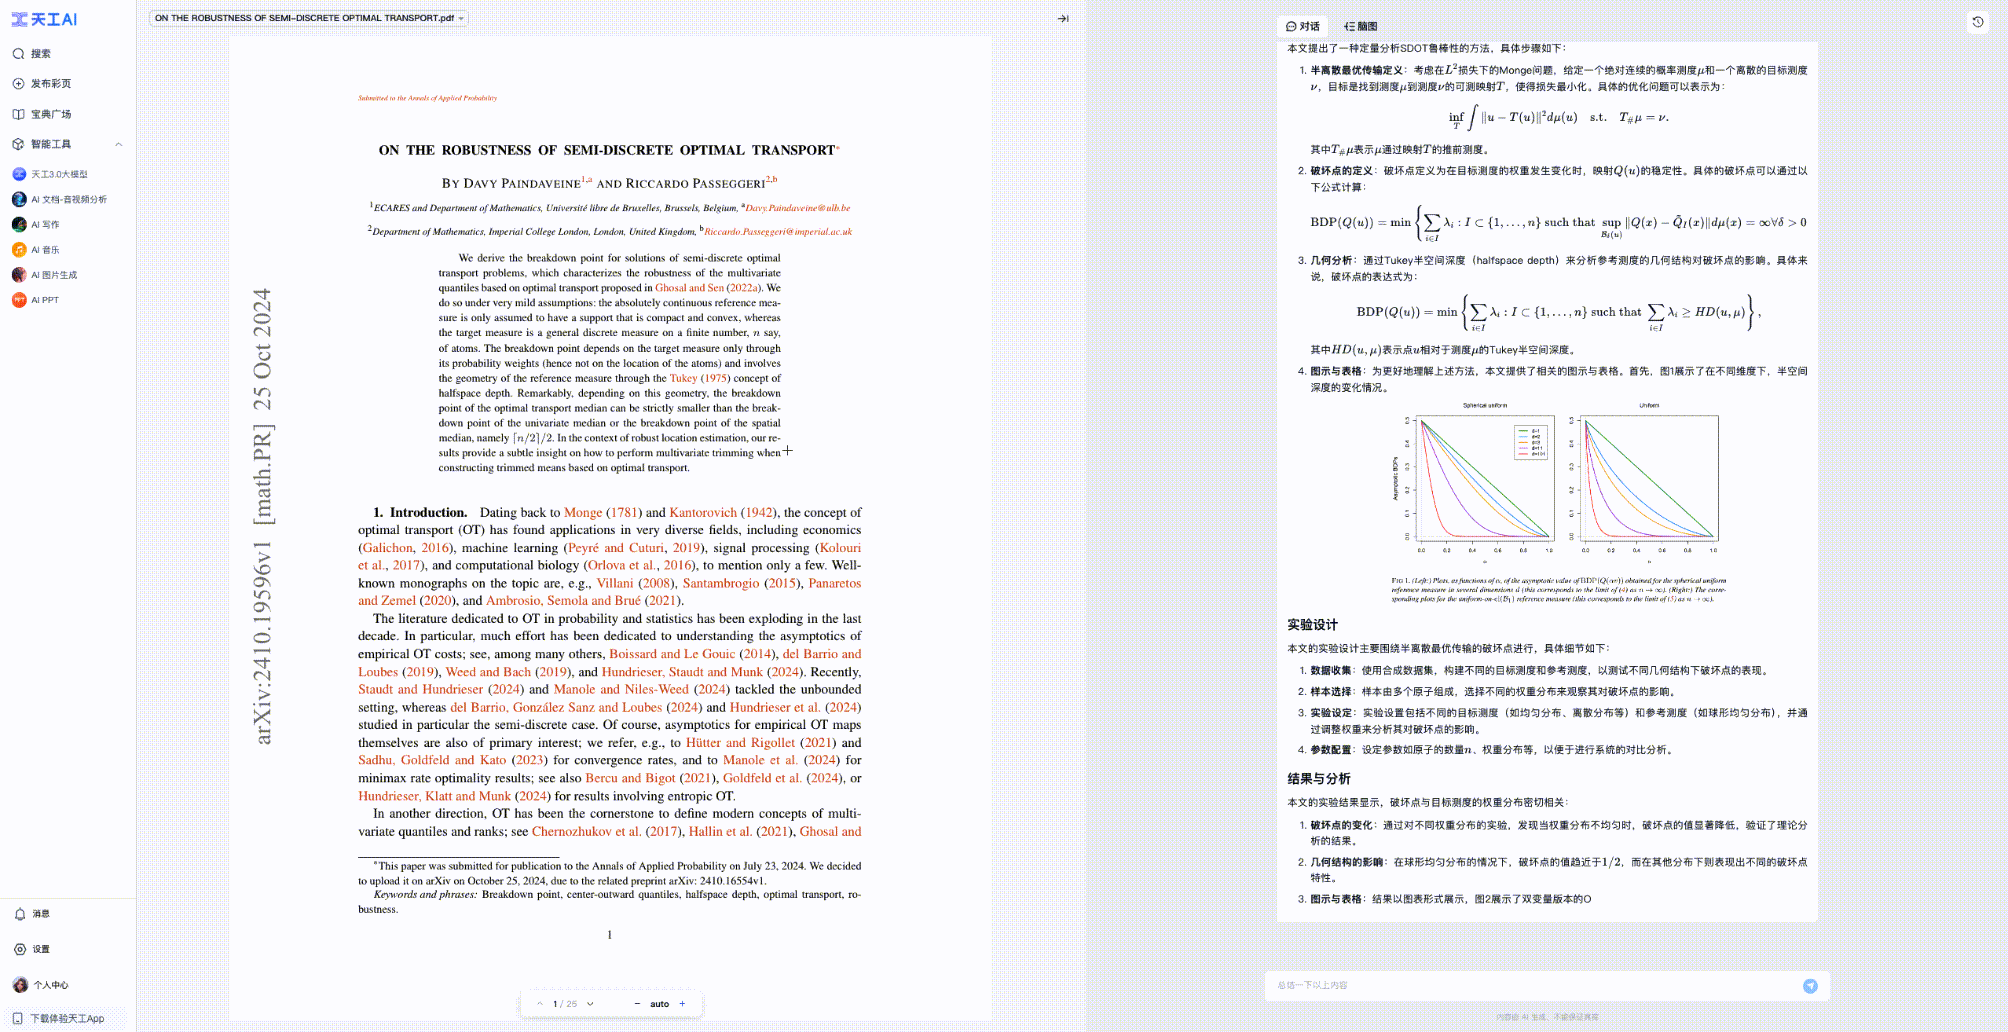Click the chat input field at the bottom
This screenshot has height=1032, width=2008.
click(1530, 986)
